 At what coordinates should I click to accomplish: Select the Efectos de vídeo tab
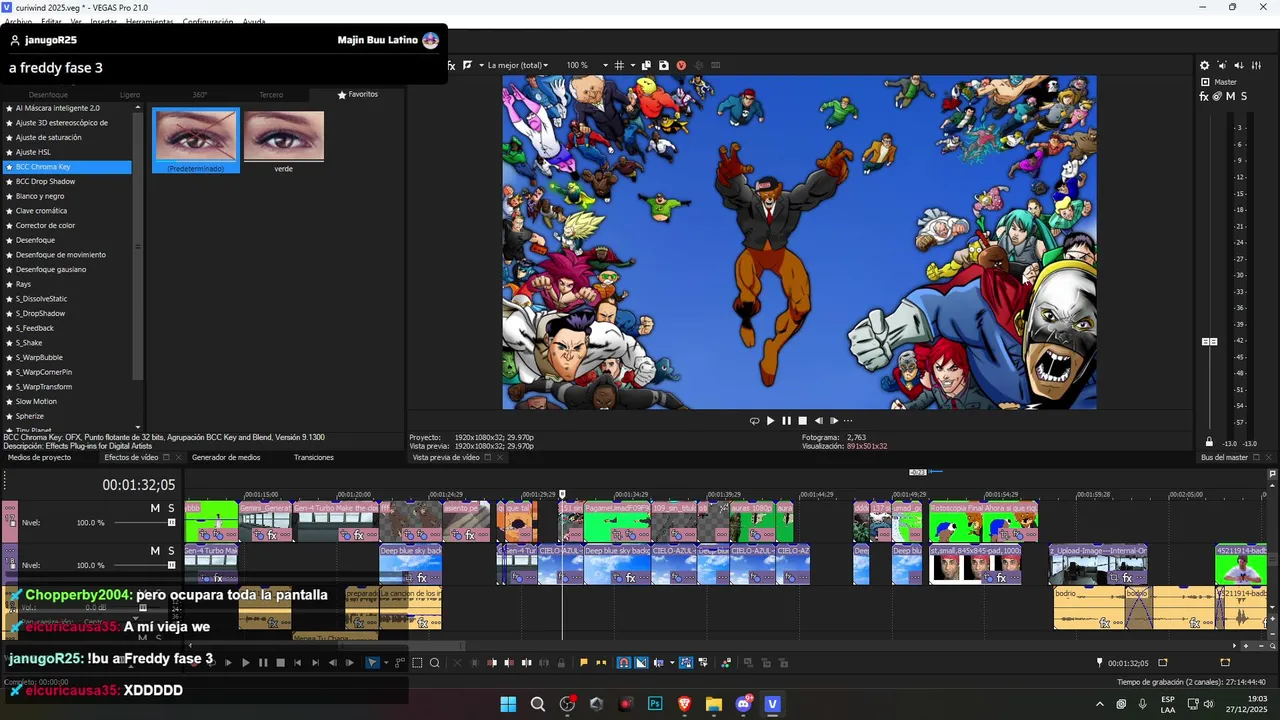point(131,458)
